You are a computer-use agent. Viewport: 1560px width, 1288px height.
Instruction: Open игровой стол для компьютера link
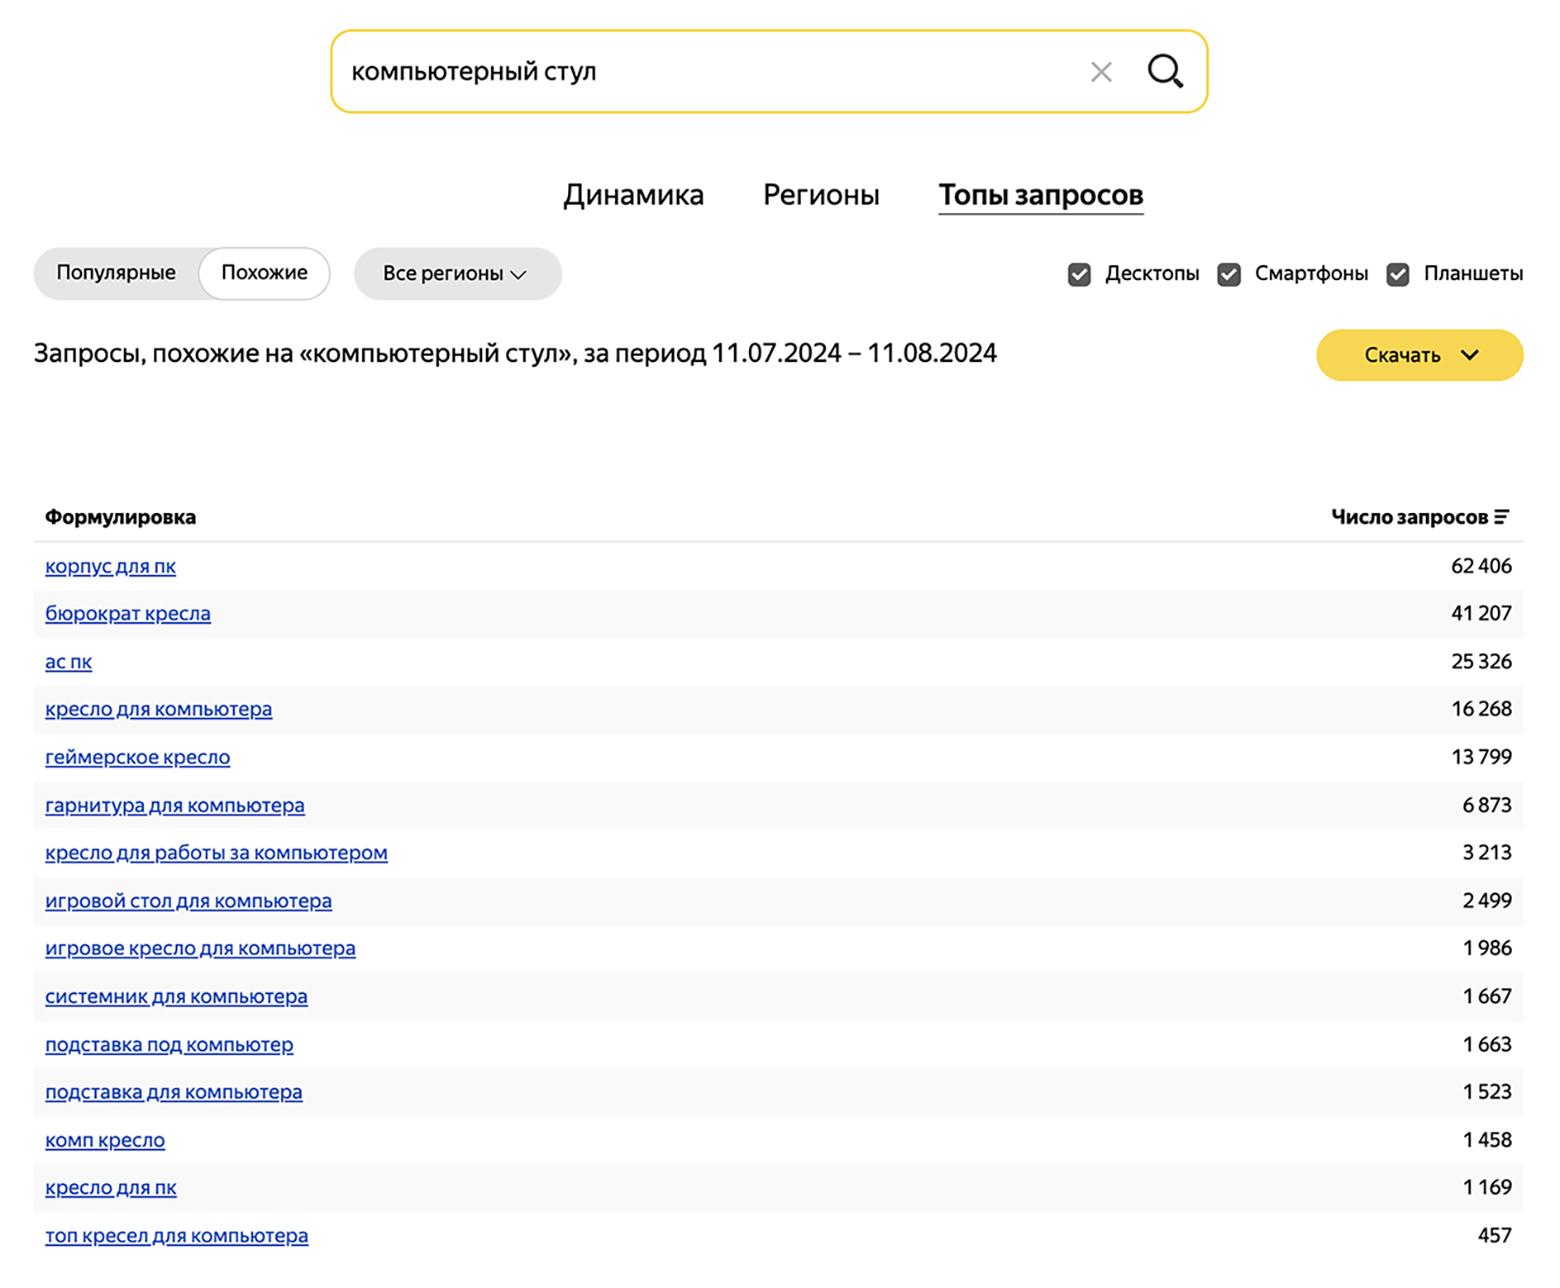188,901
